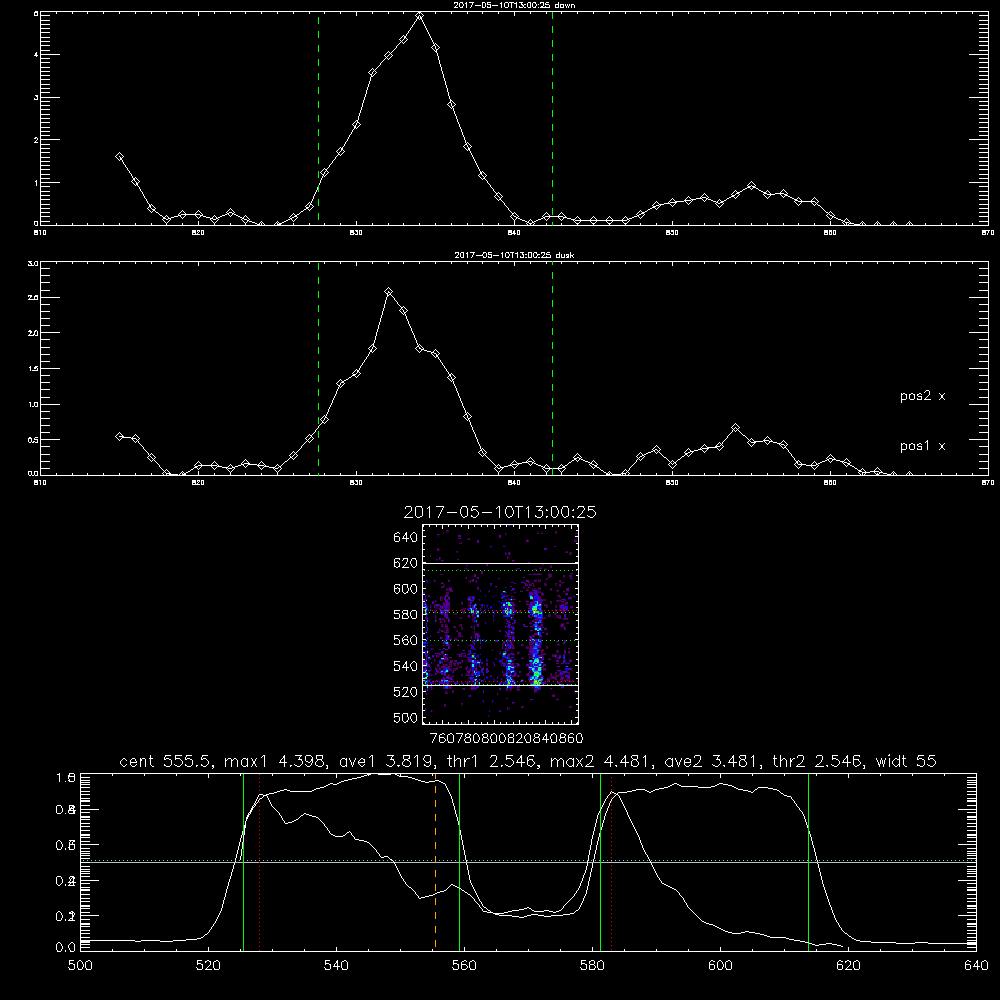Click the detector image y-axis label 580
This screenshot has width=1000, height=1000.
coord(406,615)
